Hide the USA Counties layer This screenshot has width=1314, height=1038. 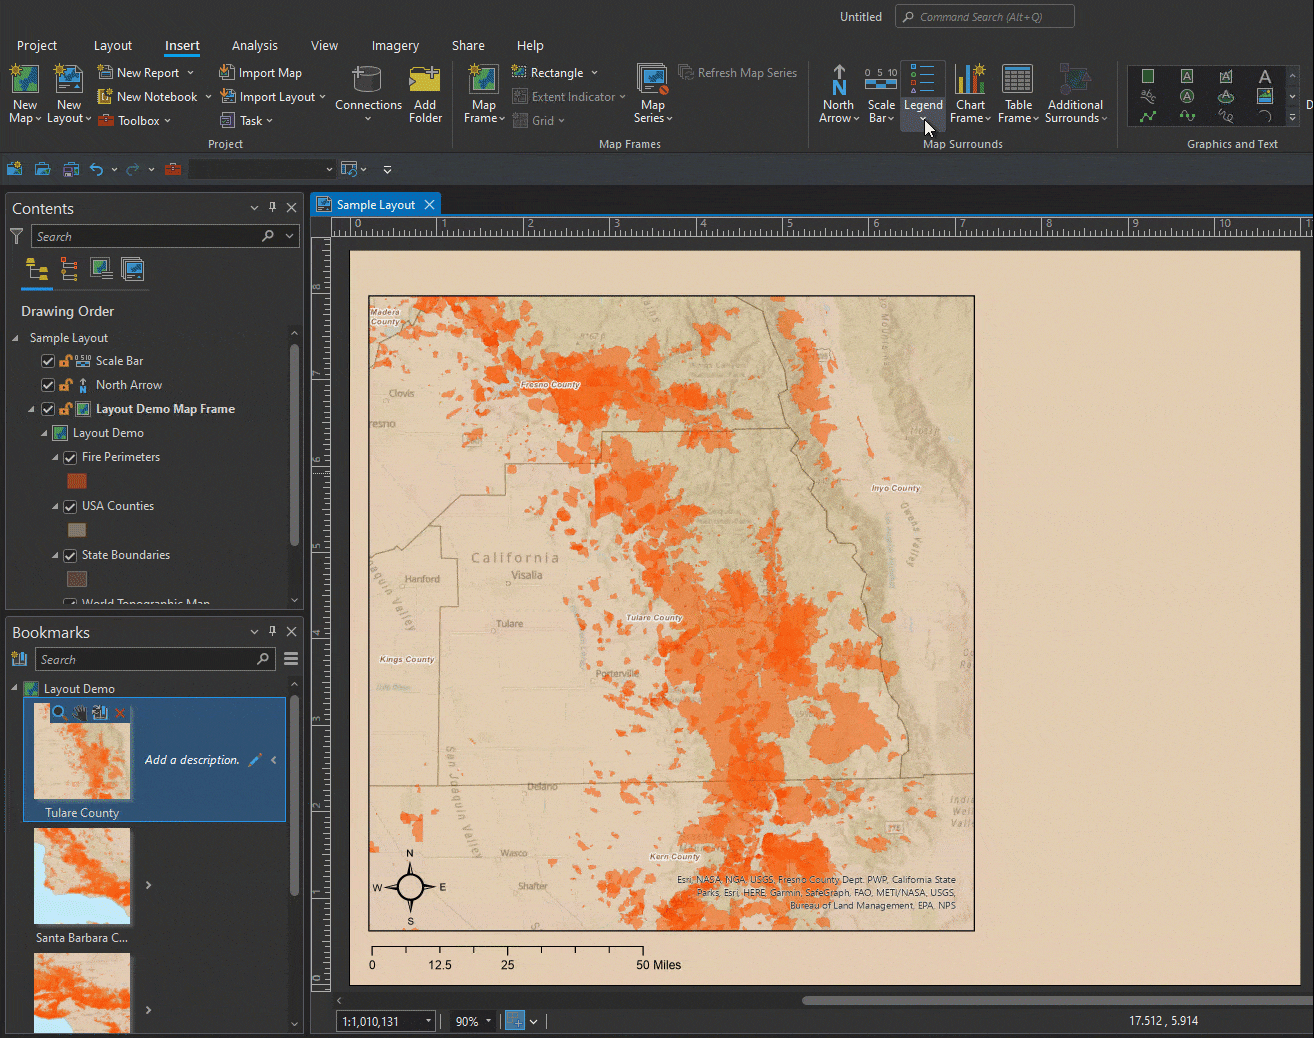[71, 507]
